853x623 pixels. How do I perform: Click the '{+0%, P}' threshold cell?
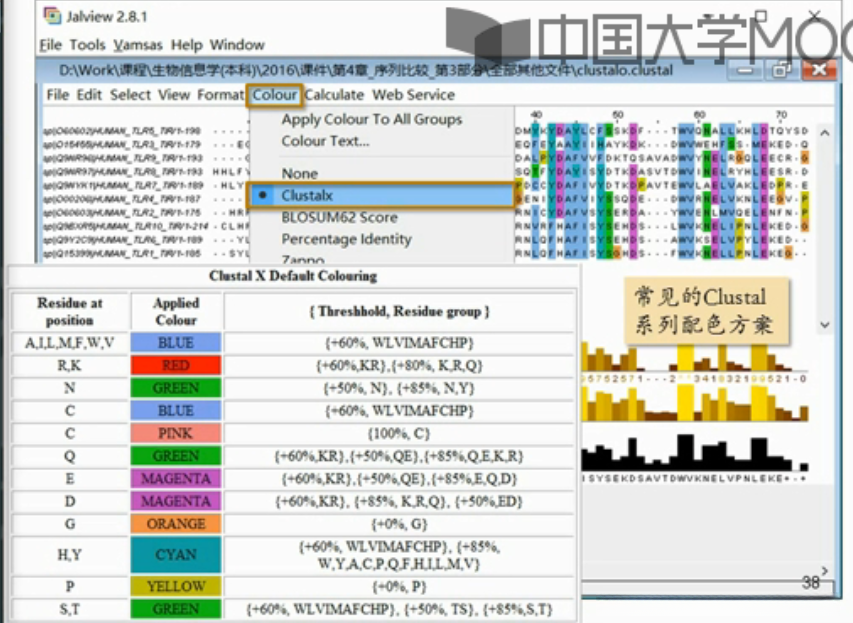coord(399,587)
